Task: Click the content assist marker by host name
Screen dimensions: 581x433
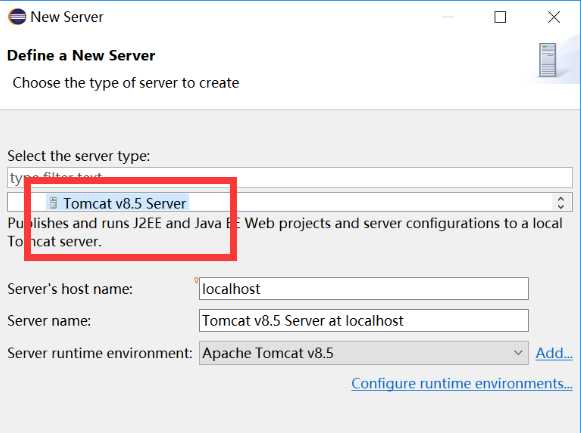Action: (196, 280)
